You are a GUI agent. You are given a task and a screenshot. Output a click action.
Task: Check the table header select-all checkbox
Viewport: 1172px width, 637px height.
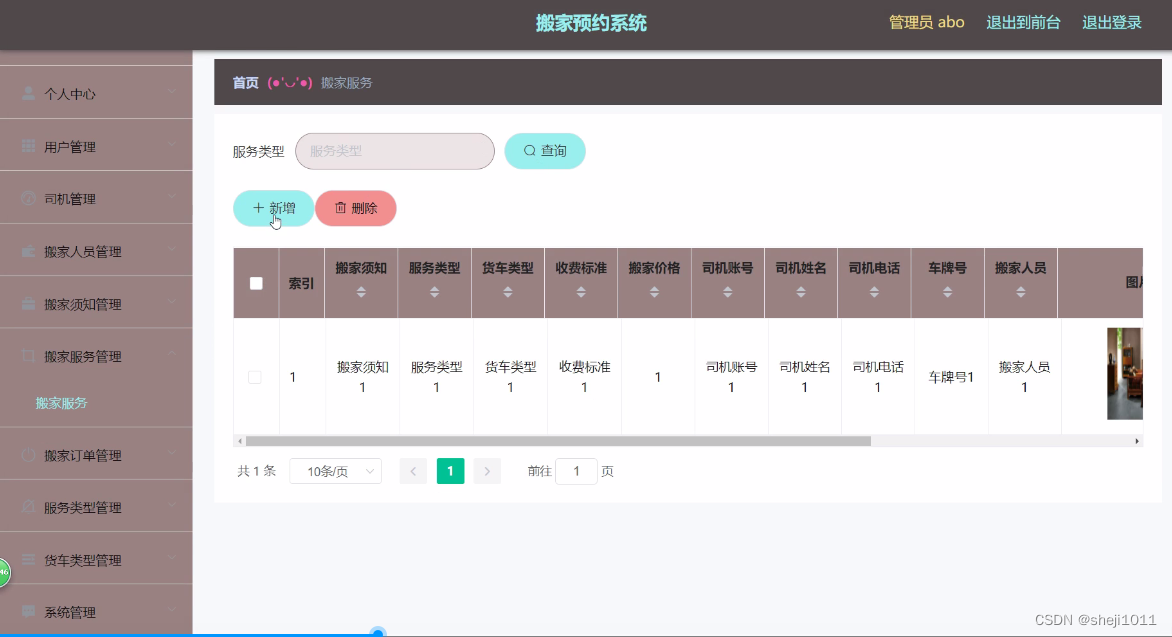pyautogui.click(x=255, y=281)
